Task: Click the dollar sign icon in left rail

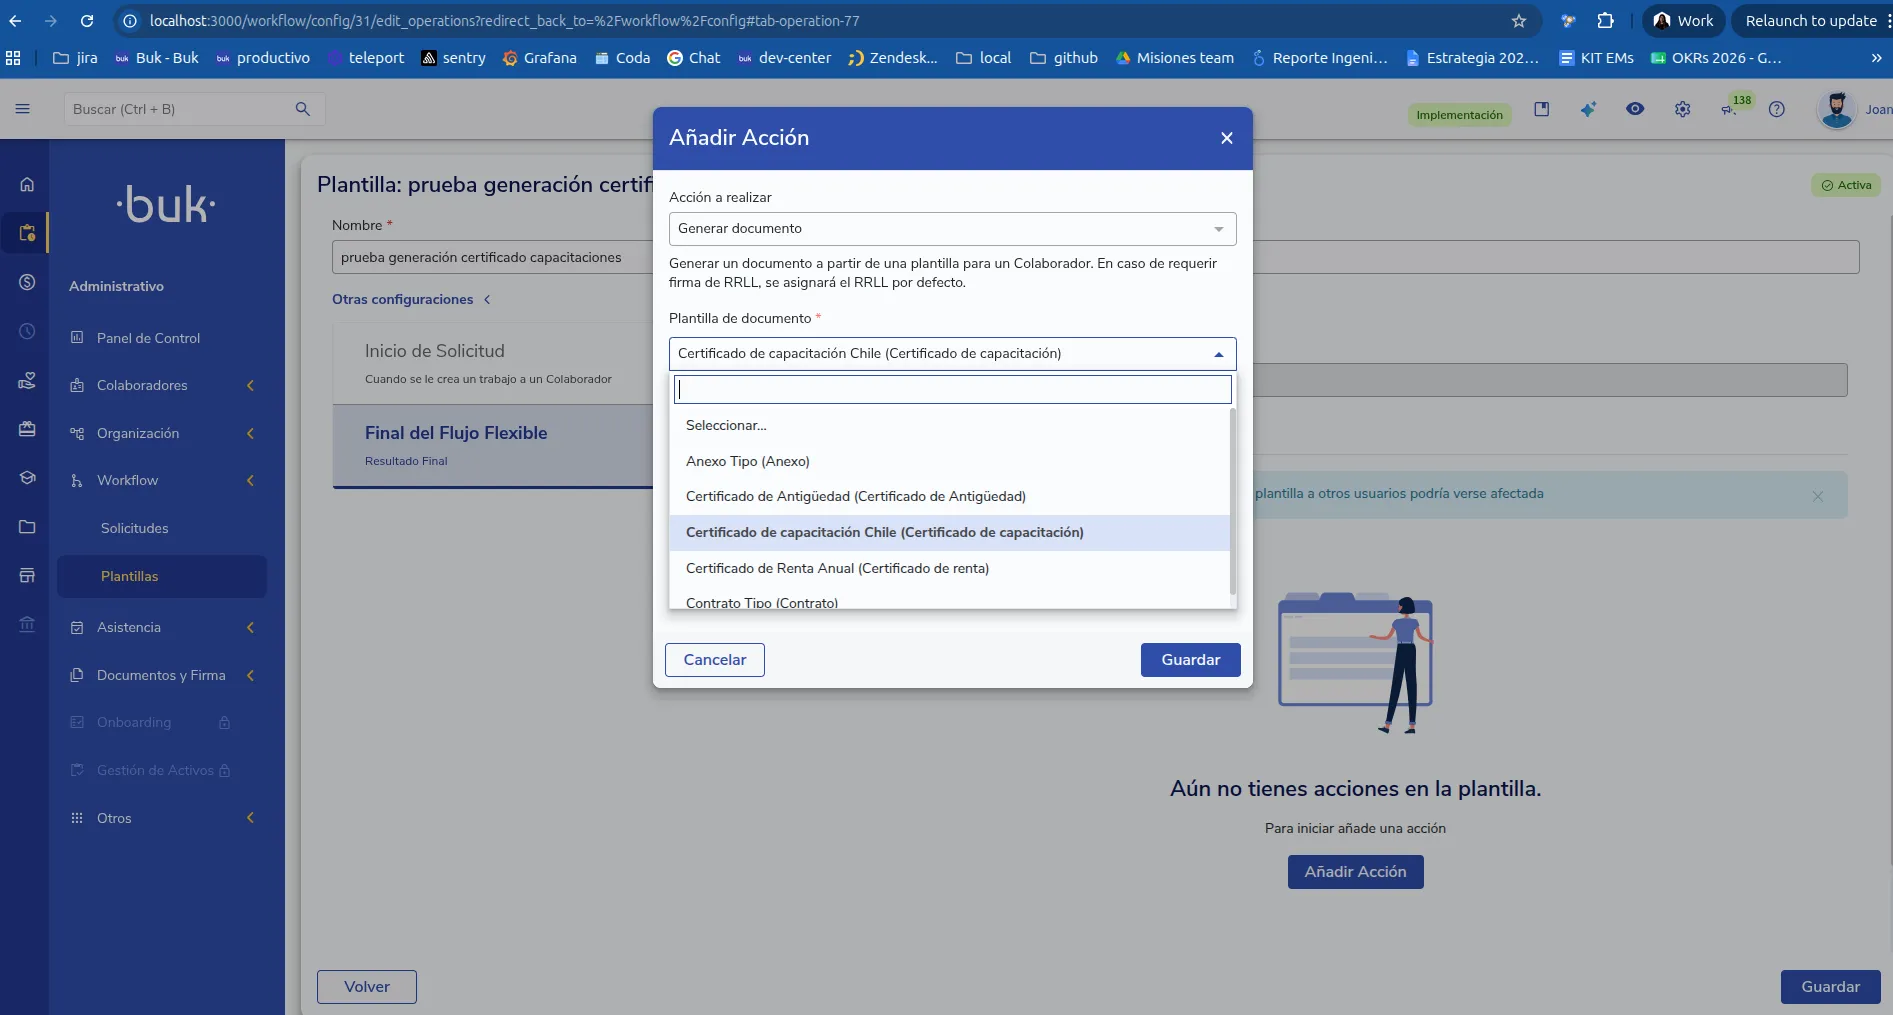Action: 27,282
